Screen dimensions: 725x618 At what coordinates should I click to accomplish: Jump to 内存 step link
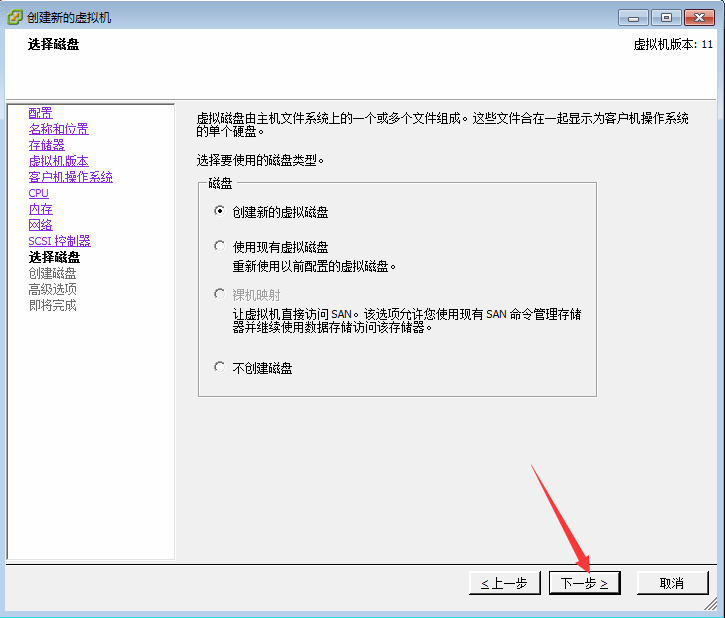coord(40,209)
